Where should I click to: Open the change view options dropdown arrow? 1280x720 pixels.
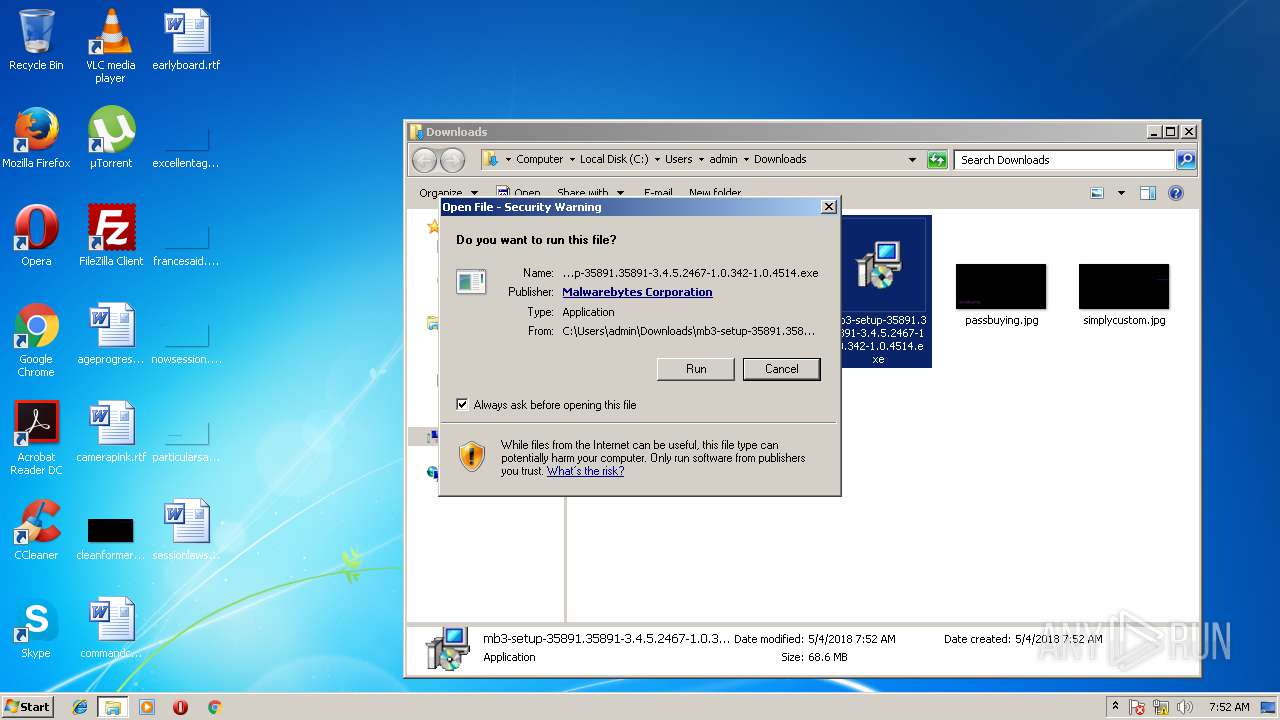(1121, 193)
